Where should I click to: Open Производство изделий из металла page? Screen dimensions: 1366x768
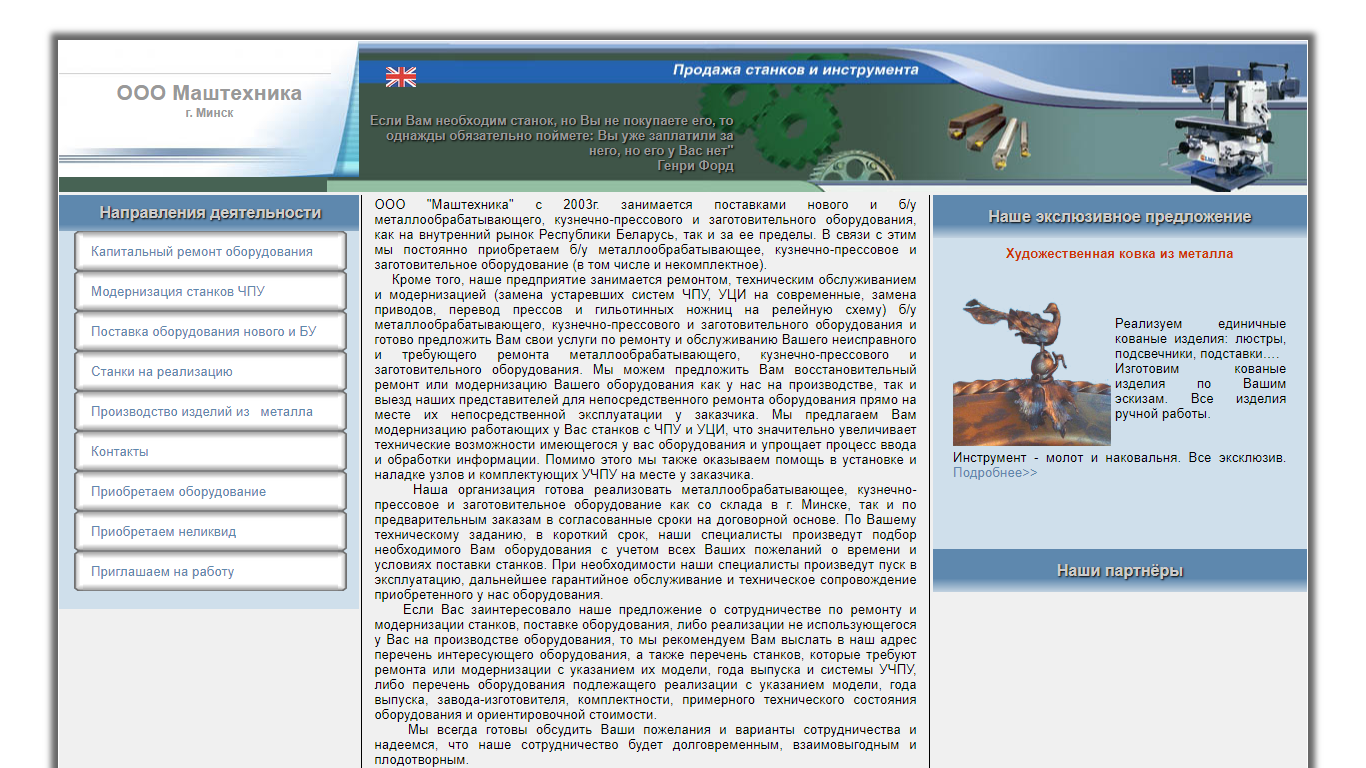pyautogui.click(x=210, y=412)
